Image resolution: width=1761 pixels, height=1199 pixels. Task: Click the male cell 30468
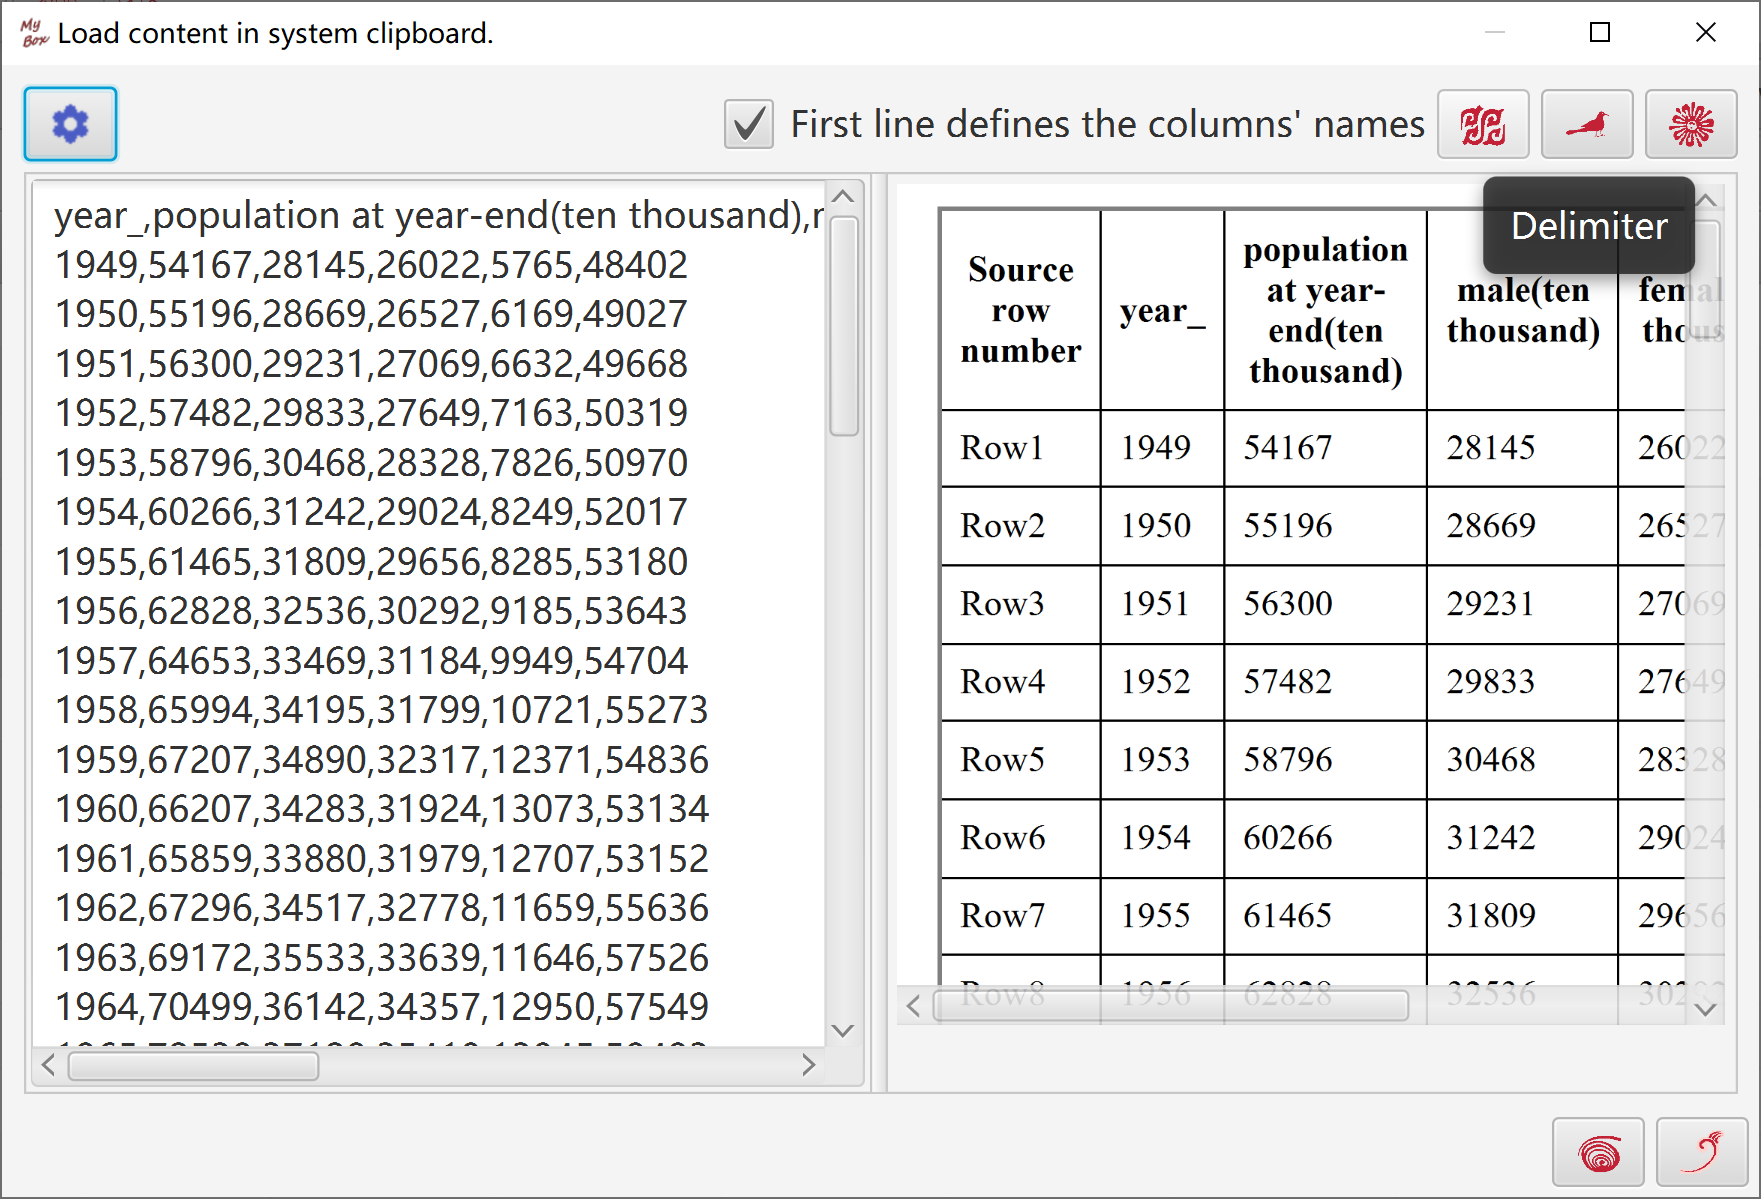click(1522, 760)
